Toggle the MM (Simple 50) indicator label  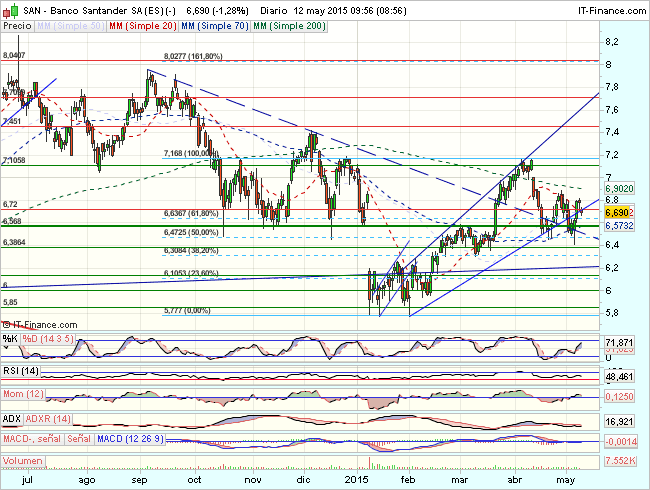[x=70, y=26]
